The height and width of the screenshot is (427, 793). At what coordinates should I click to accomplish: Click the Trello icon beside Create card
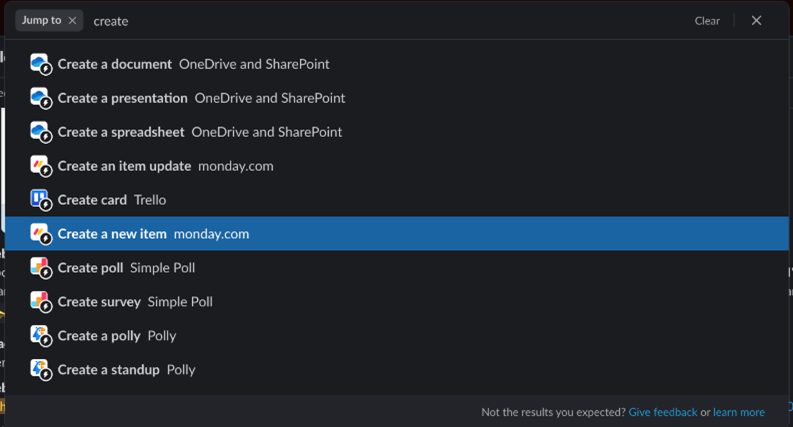[40, 200]
